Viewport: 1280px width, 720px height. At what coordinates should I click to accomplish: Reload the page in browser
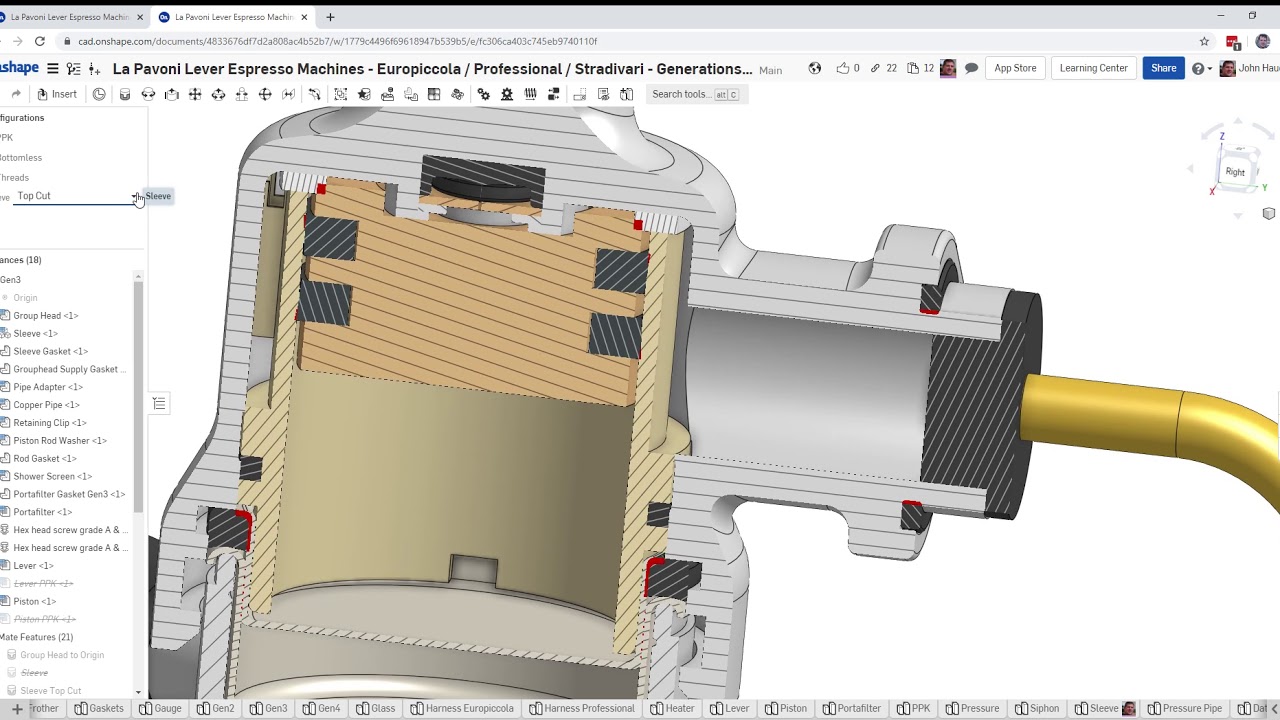[x=40, y=41]
